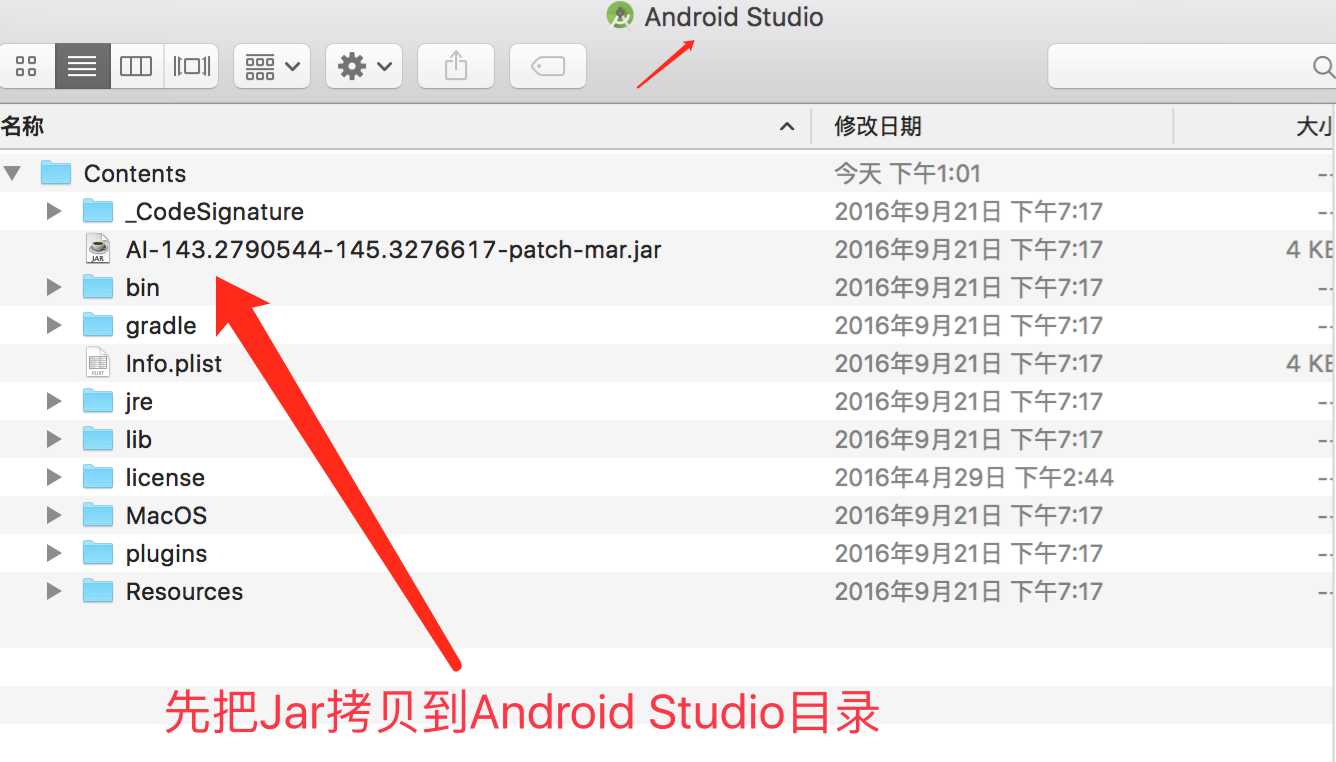
Task: Switch to list view
Action: pos(82,66)
